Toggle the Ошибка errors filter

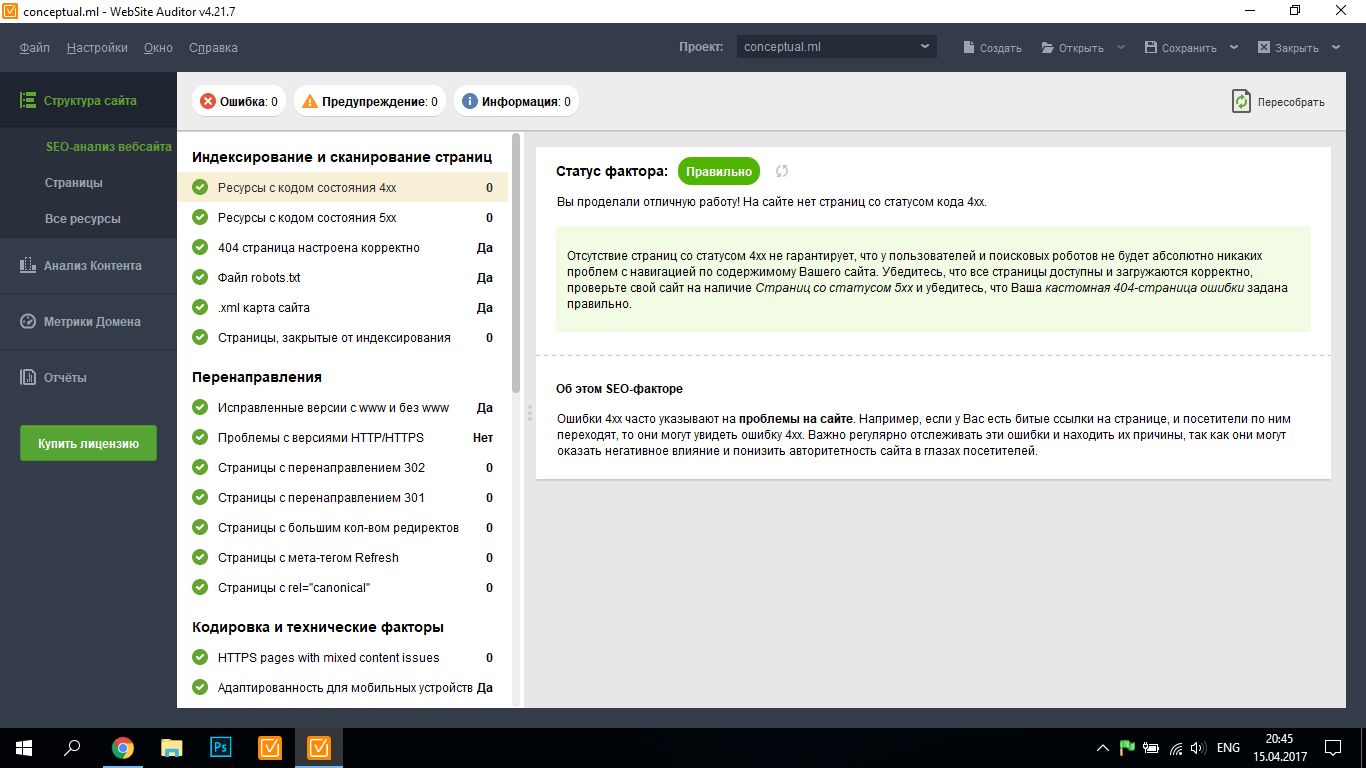[x=239, y=101]
